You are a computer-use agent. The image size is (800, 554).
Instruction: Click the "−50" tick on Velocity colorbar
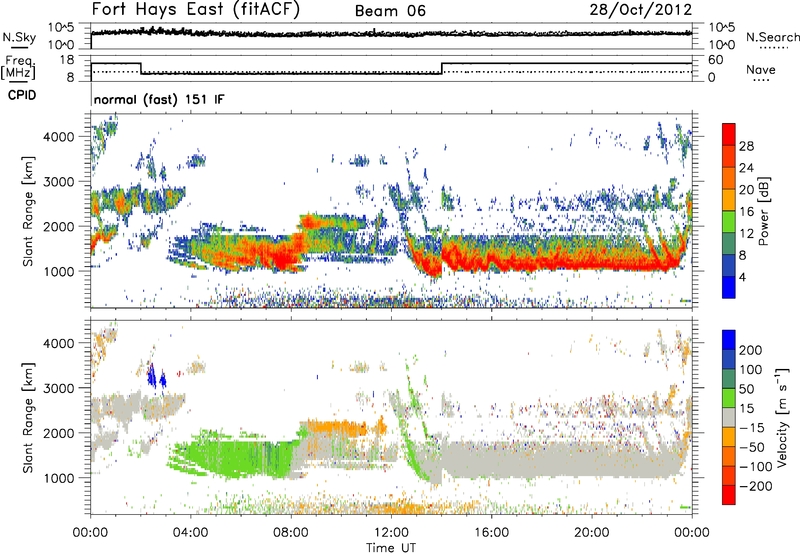(x=752, y=448)
